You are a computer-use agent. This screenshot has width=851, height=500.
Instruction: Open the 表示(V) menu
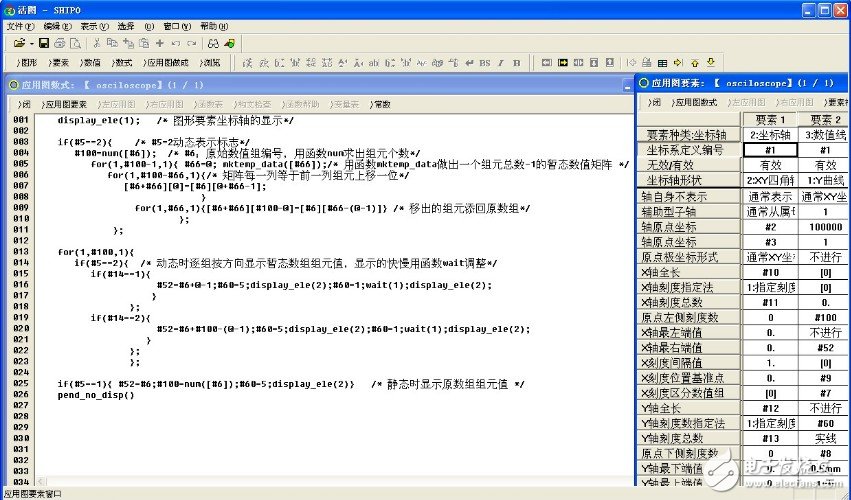point(94,27)
